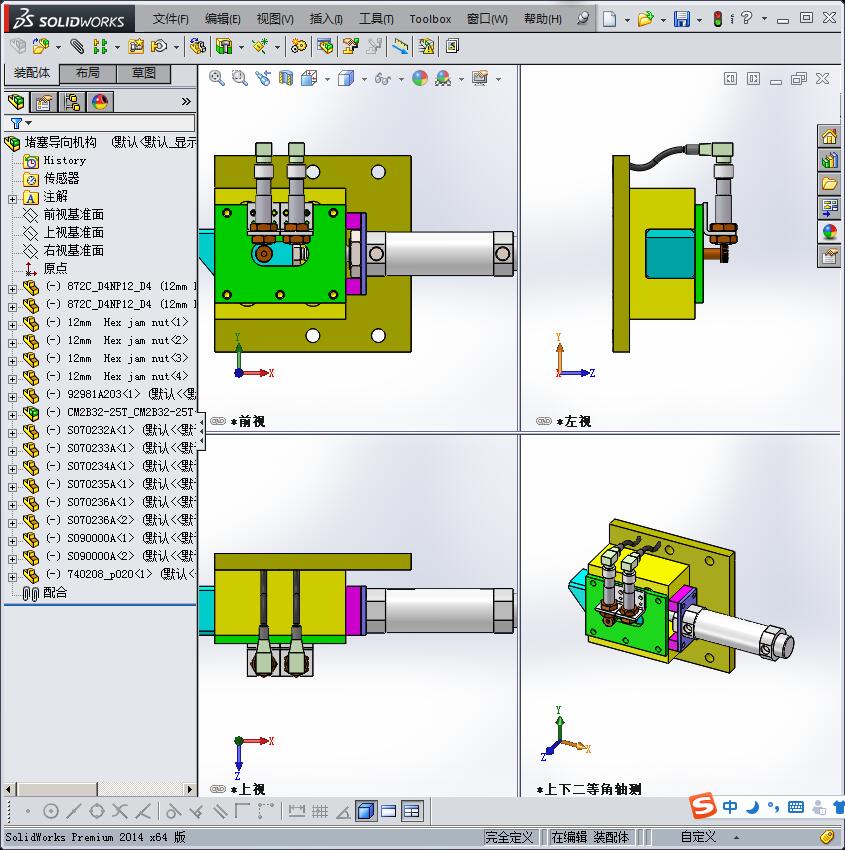Image resolution: width=845 pixels, height=850 pixels.
Task: Click the View Settings monitor icon
Action: click(480, 78)
